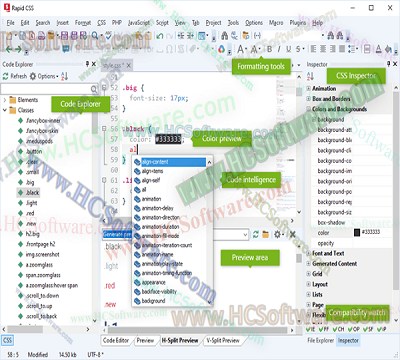This screenshot has width=400, height=360.
Task: Click the Find binoculars icon
Action: pyautogui.click(x=225, y=36)
